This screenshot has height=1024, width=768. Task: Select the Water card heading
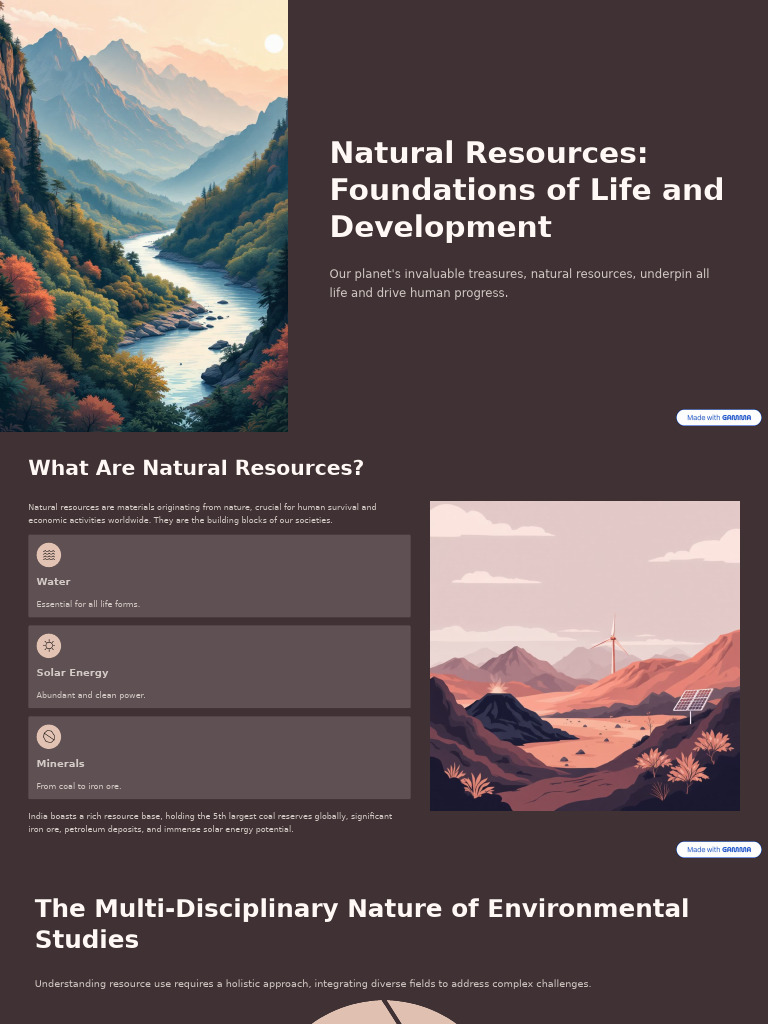pyautogui.click(x=54, y=581)
